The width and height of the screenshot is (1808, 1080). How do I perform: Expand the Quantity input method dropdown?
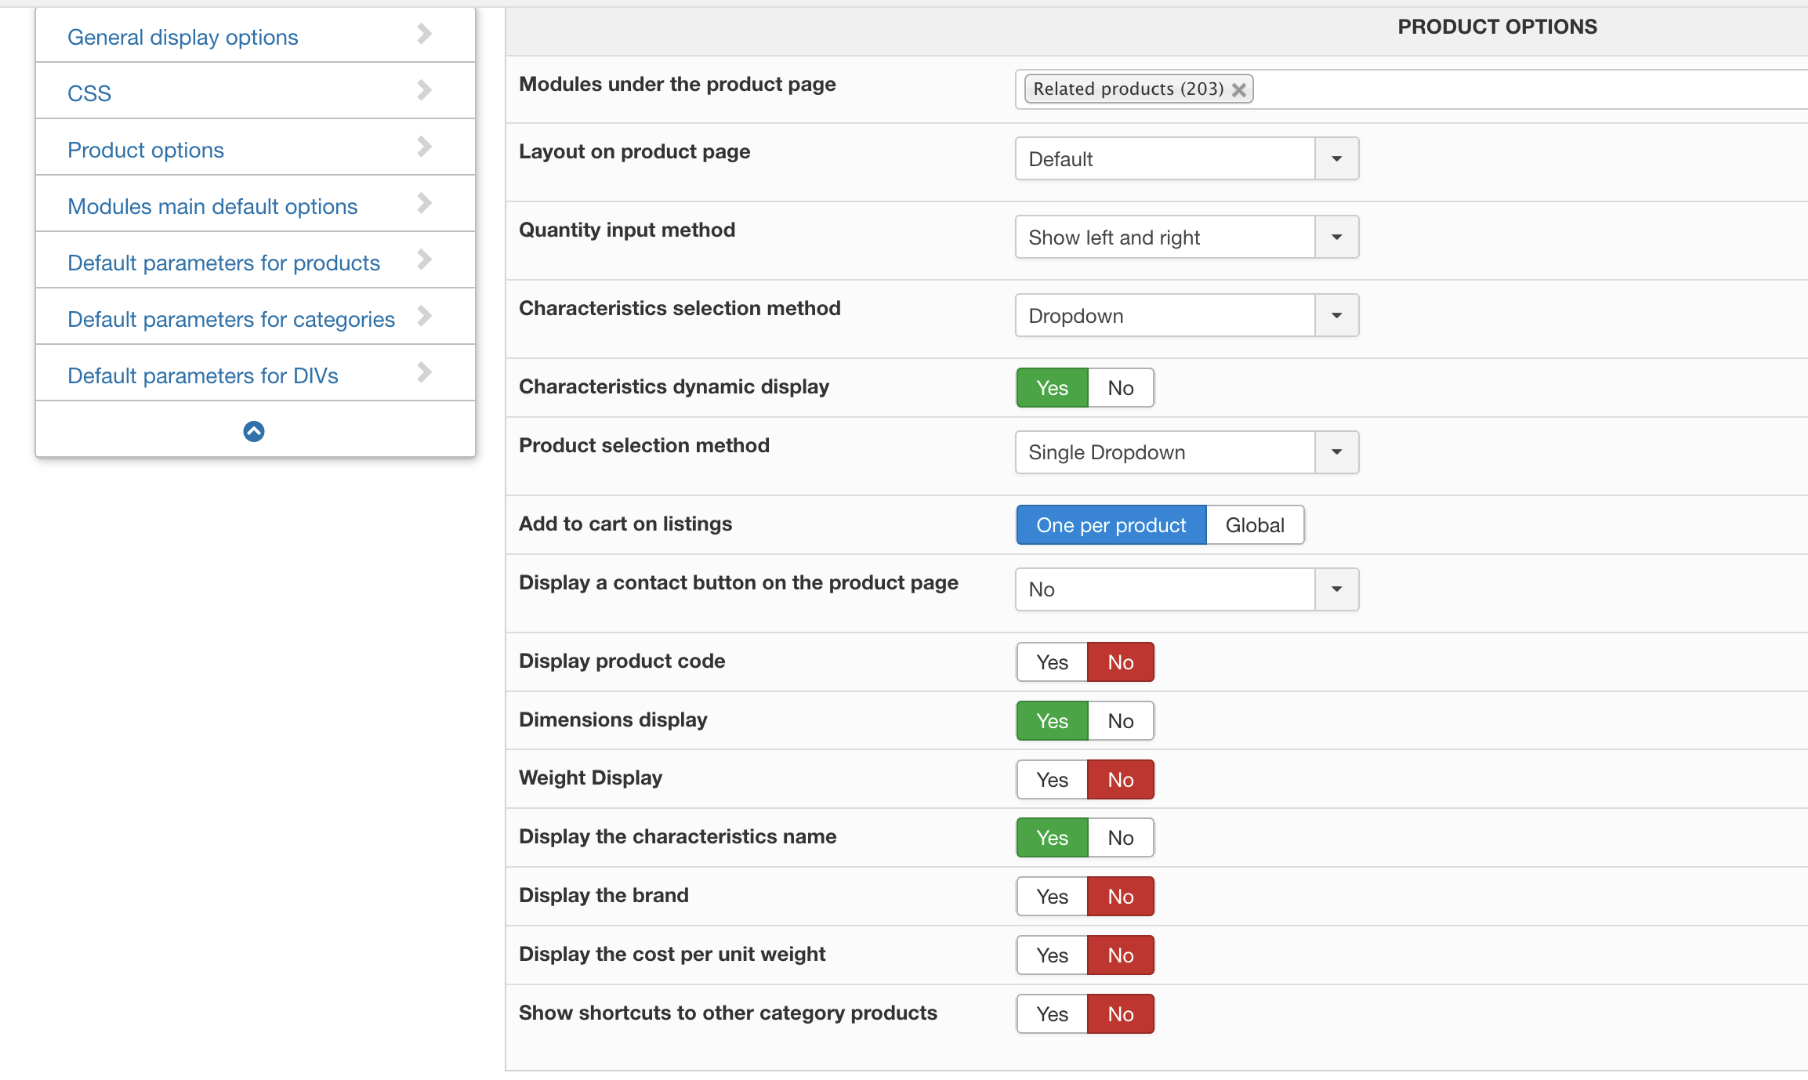(1186, 238)
